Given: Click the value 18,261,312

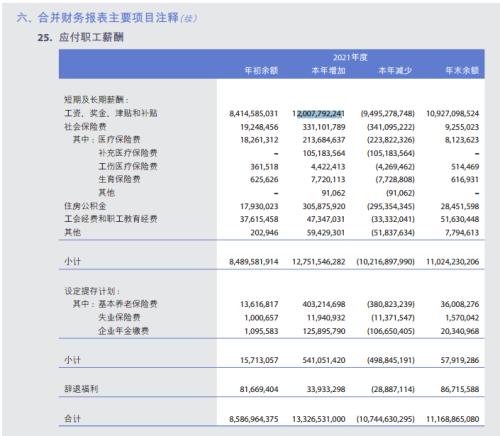Looking at the screenshot, I should [259, 140].
